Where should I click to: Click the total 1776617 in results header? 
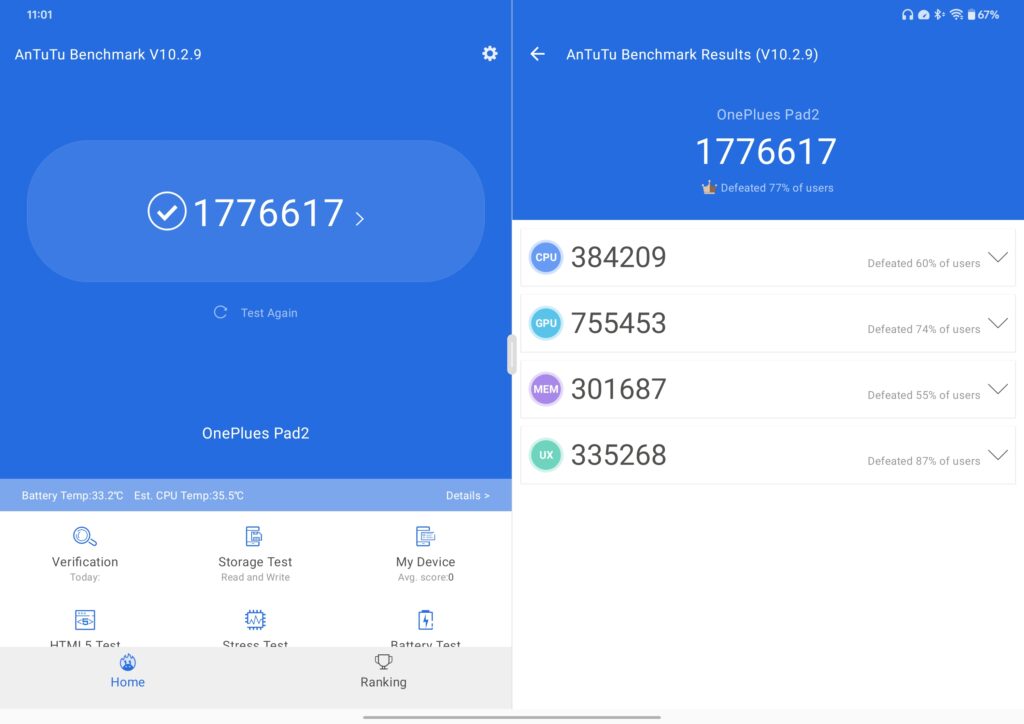click(766, 151)
